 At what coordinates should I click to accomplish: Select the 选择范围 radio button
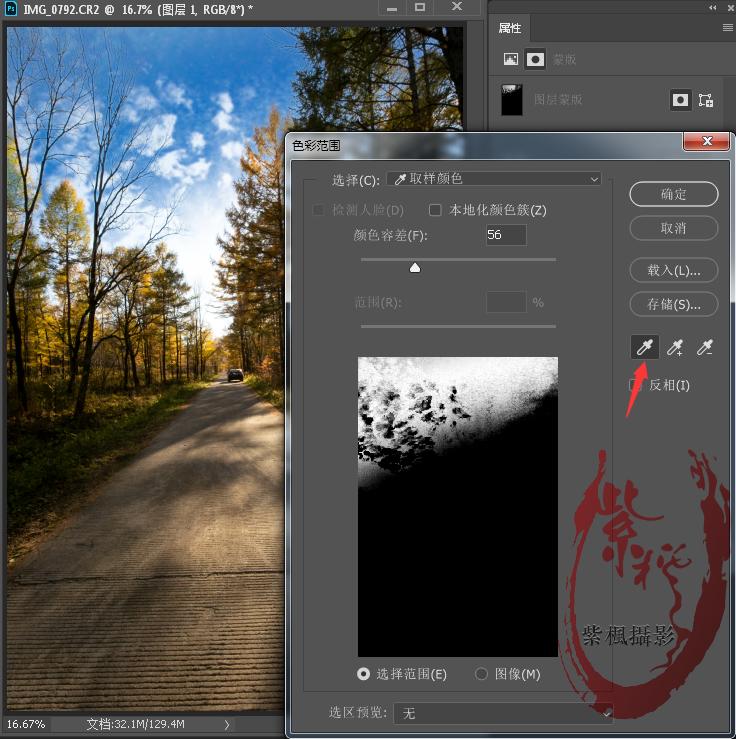coord(363,674)
